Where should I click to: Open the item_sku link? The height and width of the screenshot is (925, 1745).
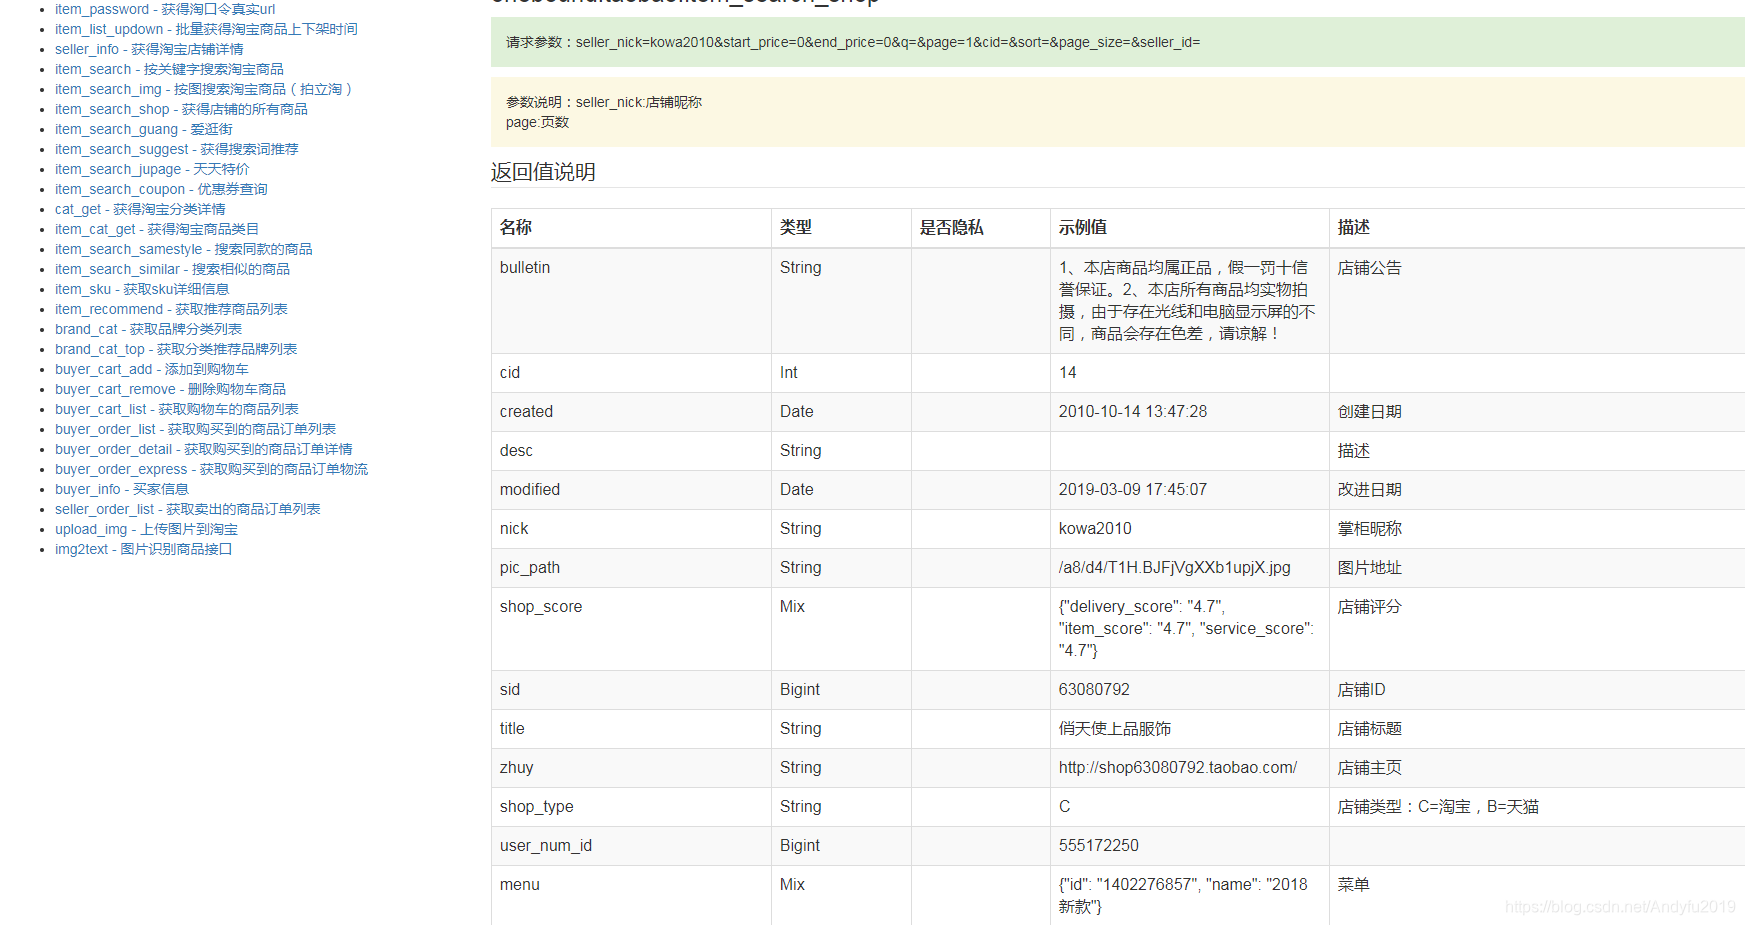pos(142,289)
